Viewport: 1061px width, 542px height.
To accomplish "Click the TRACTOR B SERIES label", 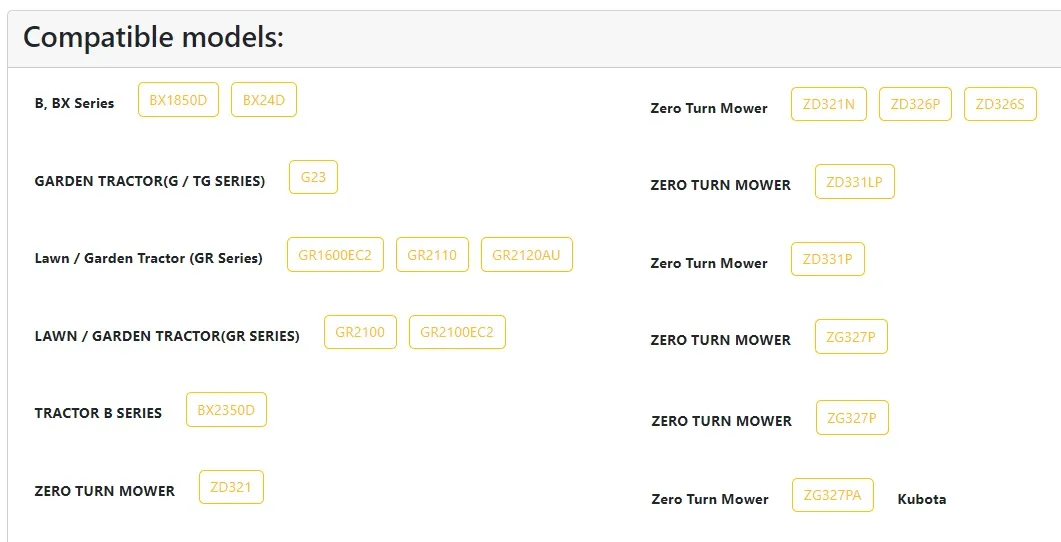I will (98, 413).
